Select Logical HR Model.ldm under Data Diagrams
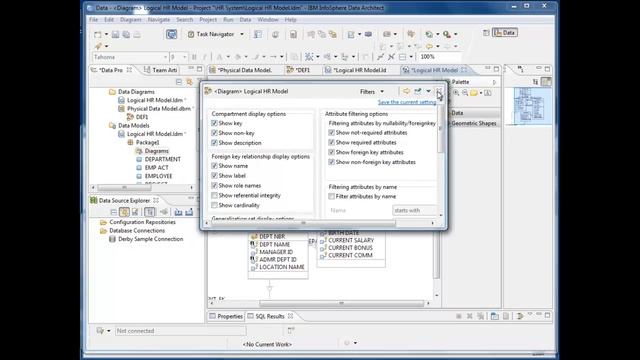The height and width of the screenshot is (360, 640). point(154,100)
